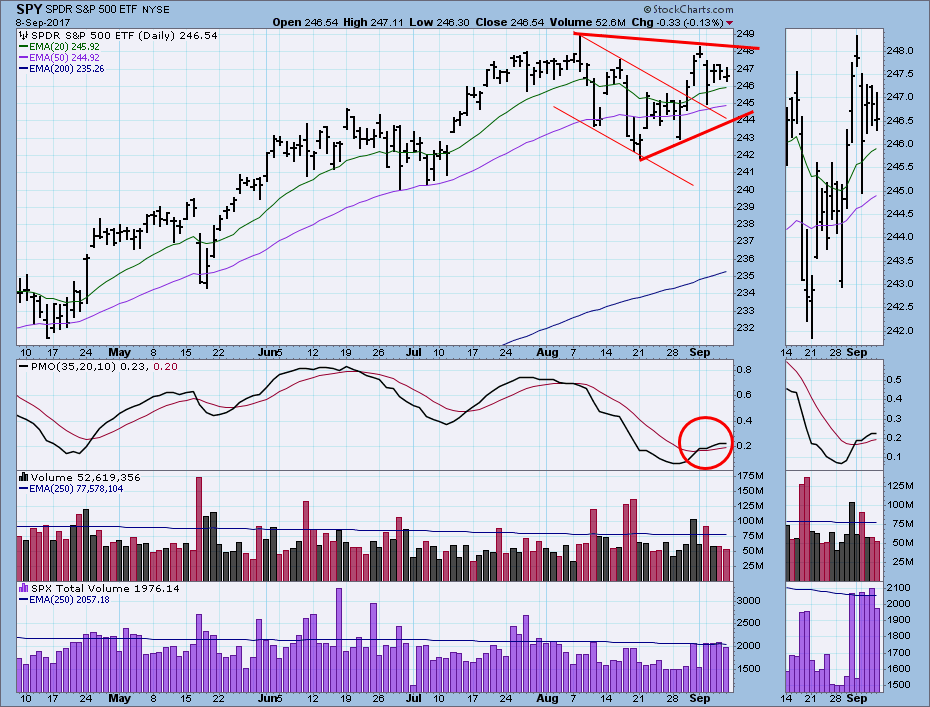Click the candlestick icon beside SPDR legend
930x707 pixels.
tap(23, 35)
